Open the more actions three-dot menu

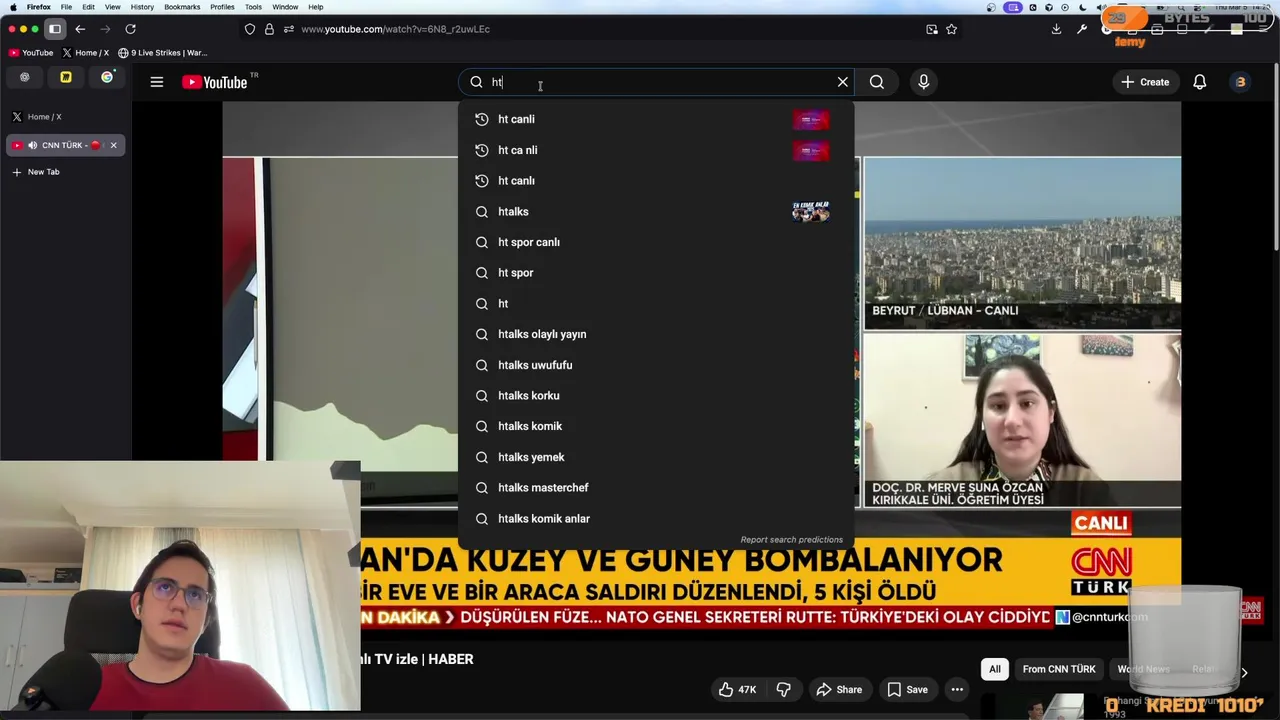(957, 689)
